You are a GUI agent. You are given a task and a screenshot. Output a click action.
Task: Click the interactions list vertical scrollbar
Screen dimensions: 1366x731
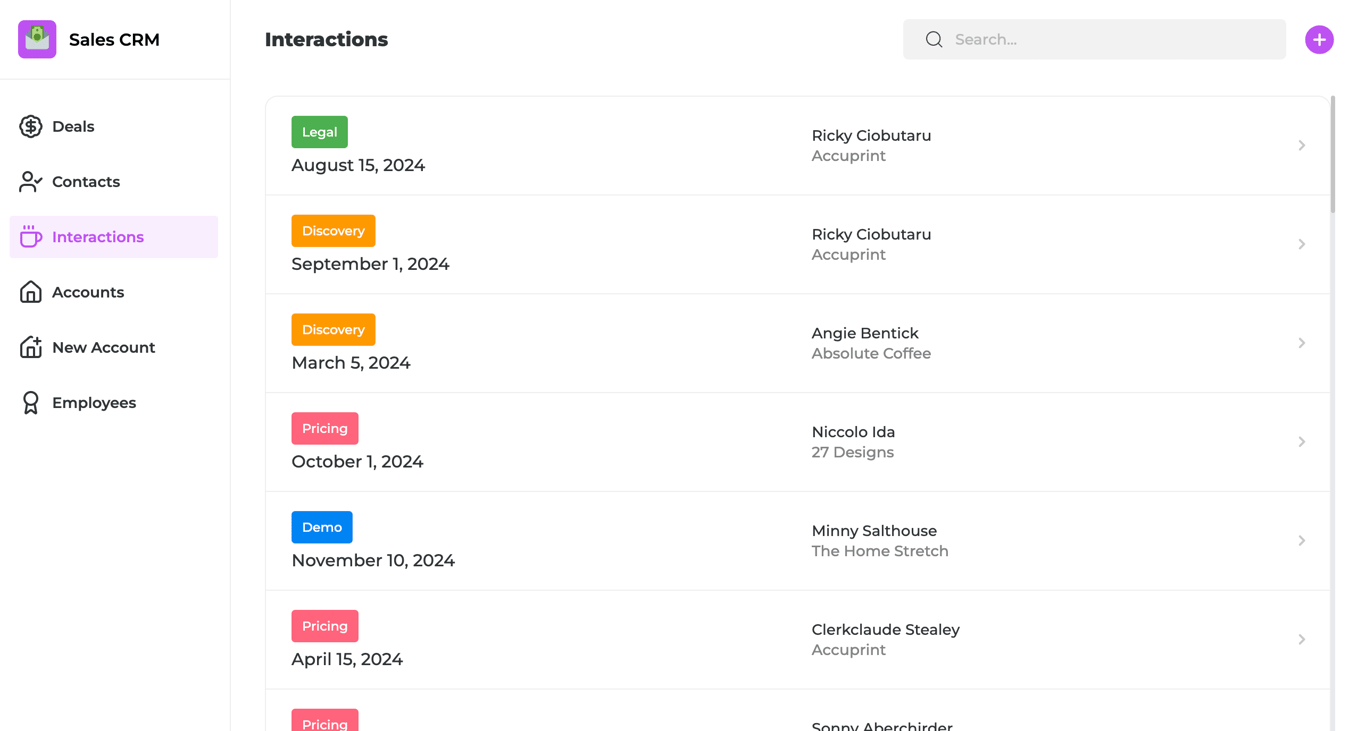[1333, 155]
